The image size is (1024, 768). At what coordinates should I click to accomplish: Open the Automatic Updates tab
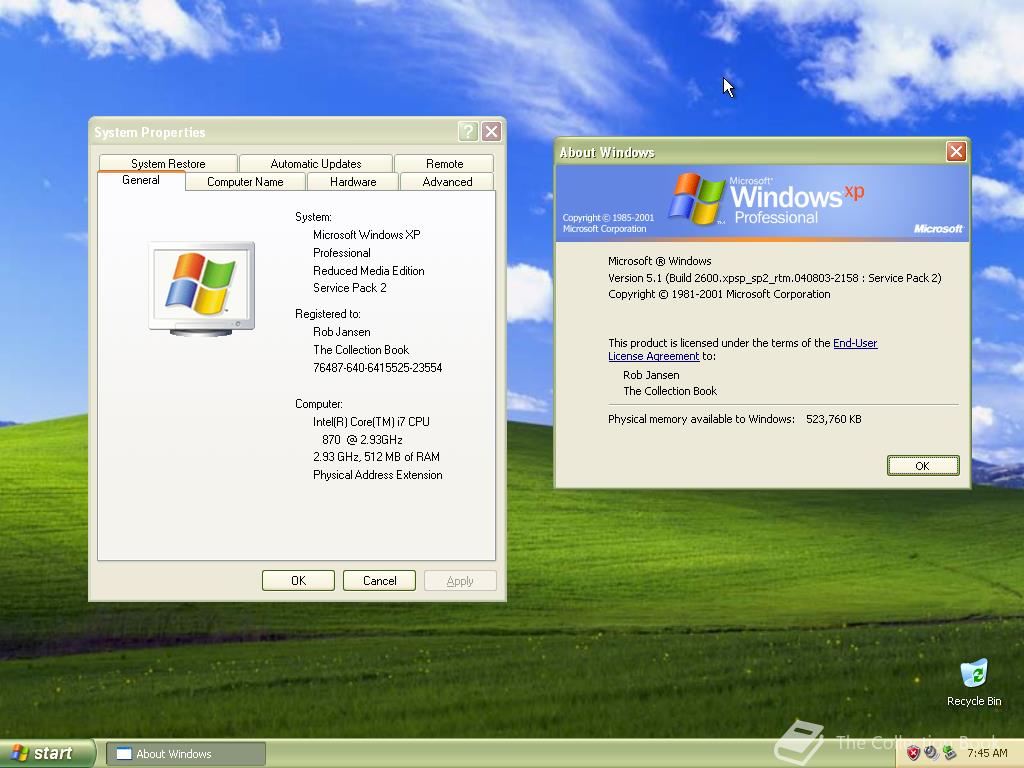[x=316, y=163]
